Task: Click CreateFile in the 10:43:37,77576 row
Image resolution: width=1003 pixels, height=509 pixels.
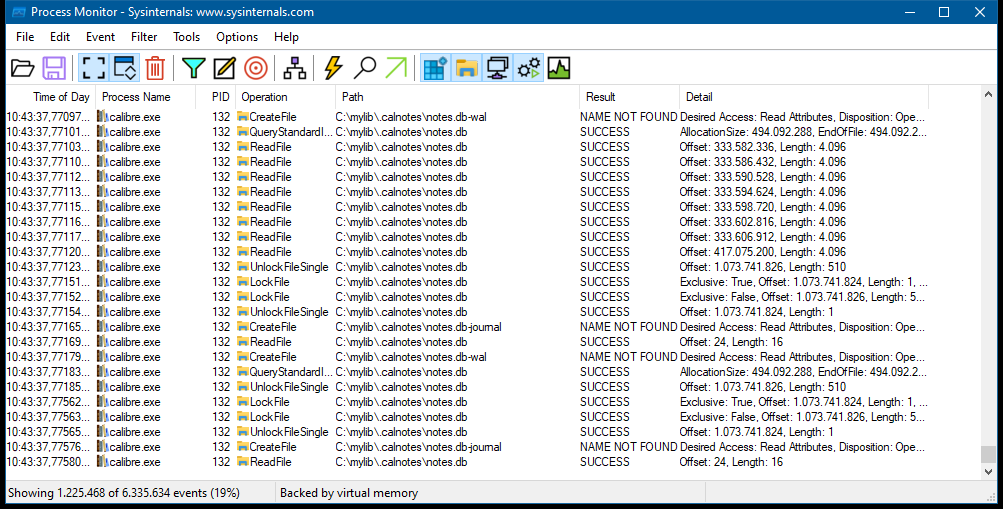Action: click(272, 447)
